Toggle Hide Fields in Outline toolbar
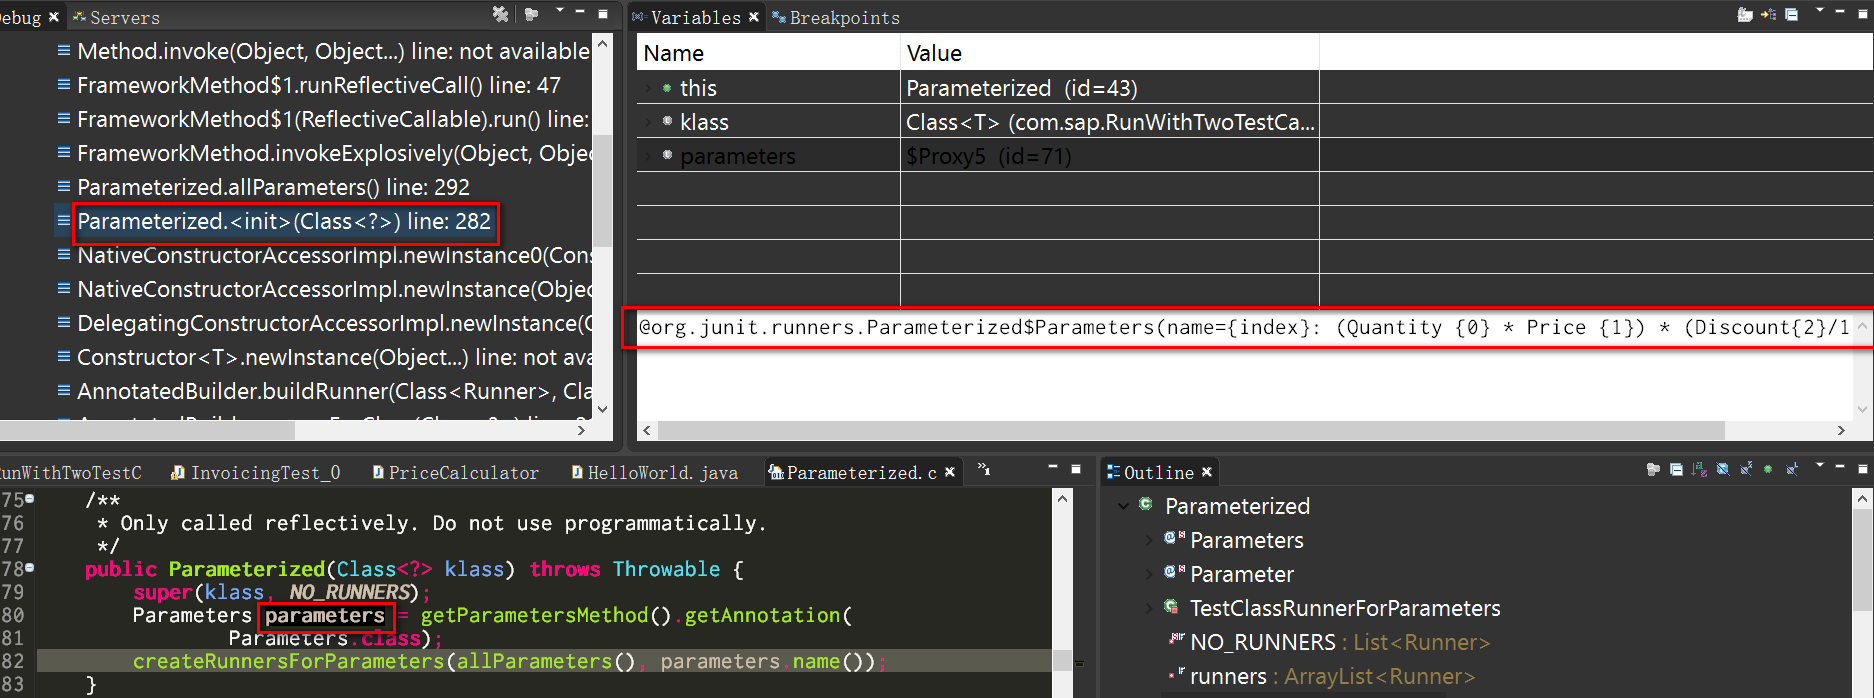 click(x=1722, y=469)
